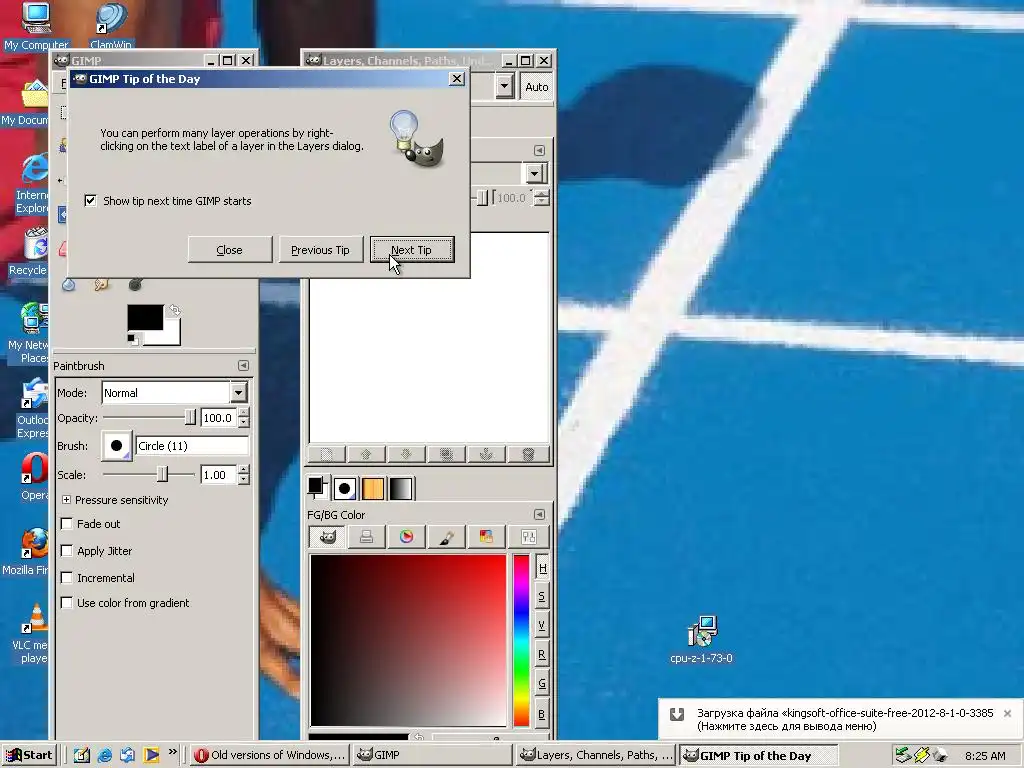
Task: Click the swap foreground/background colors arrow
Action: [174, 310]
